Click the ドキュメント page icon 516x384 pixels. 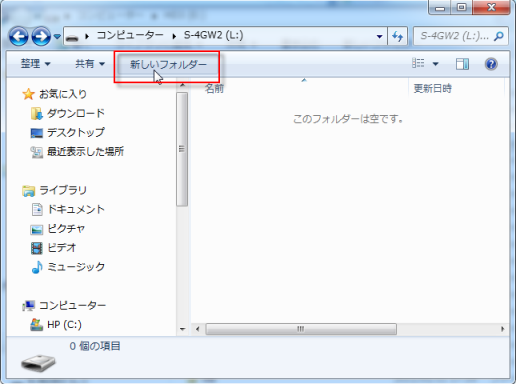37,209
